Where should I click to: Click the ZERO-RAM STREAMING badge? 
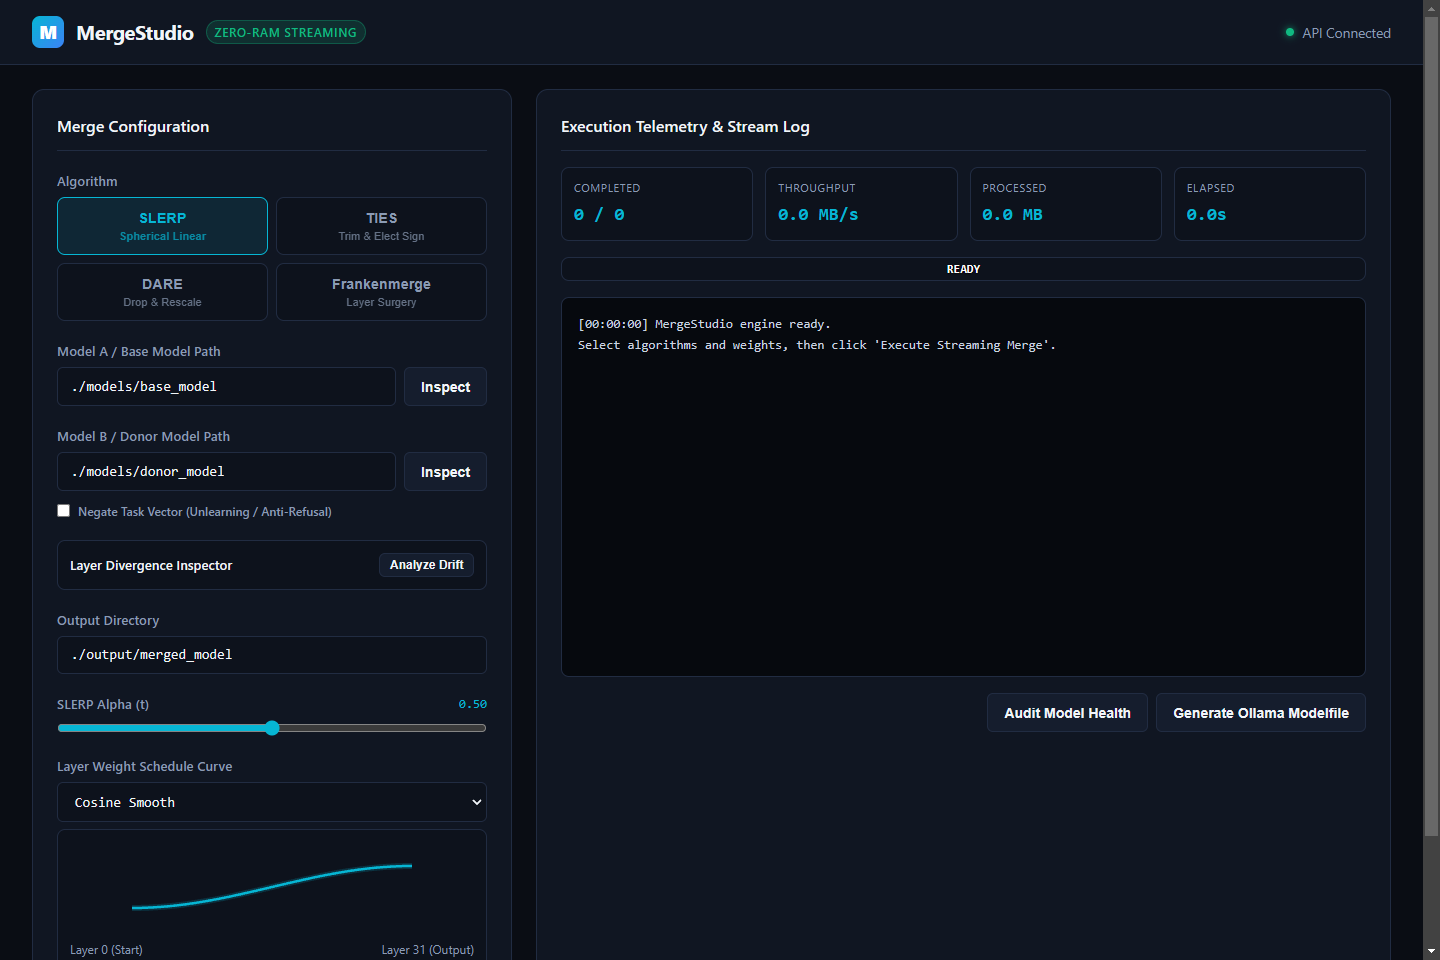(x=286, y=33)
